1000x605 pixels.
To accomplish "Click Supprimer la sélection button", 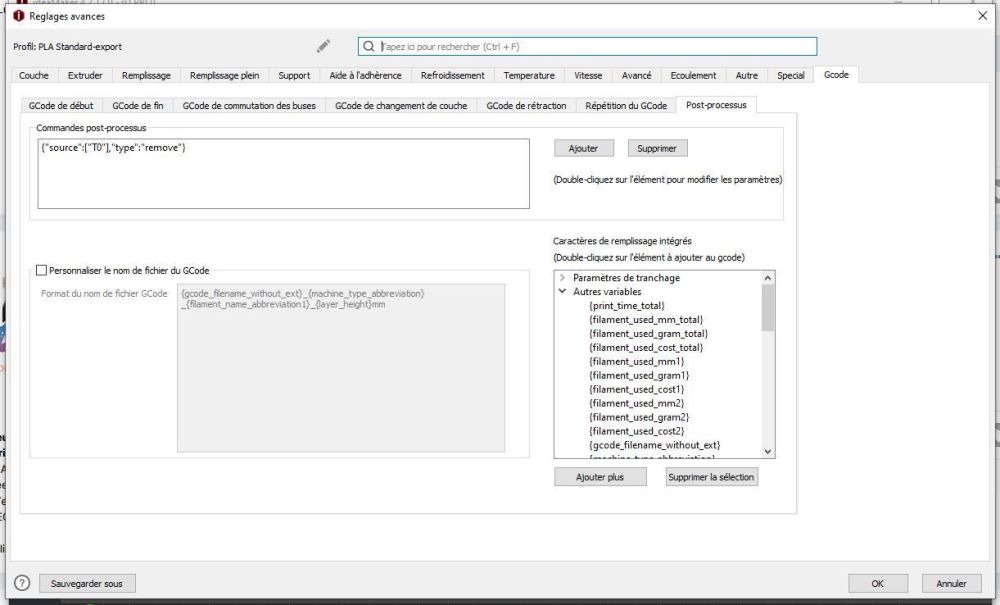I will point(711,477).
